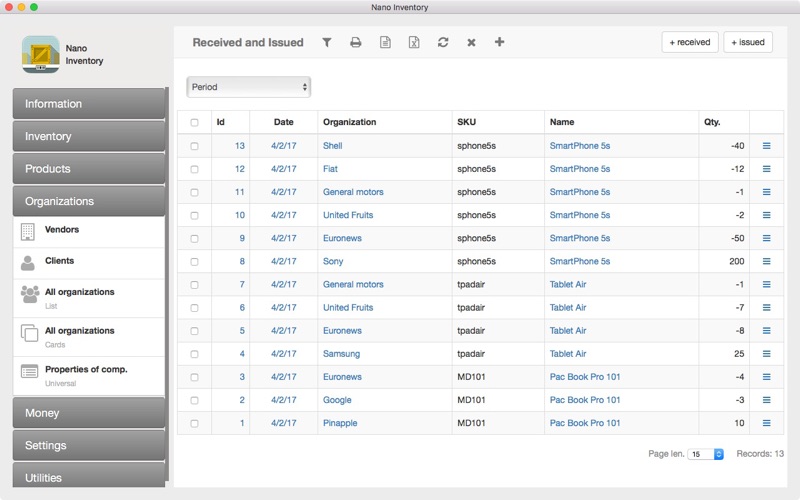
Task: Click the Nano Inventory app logo
Action: tap(40, 54)
